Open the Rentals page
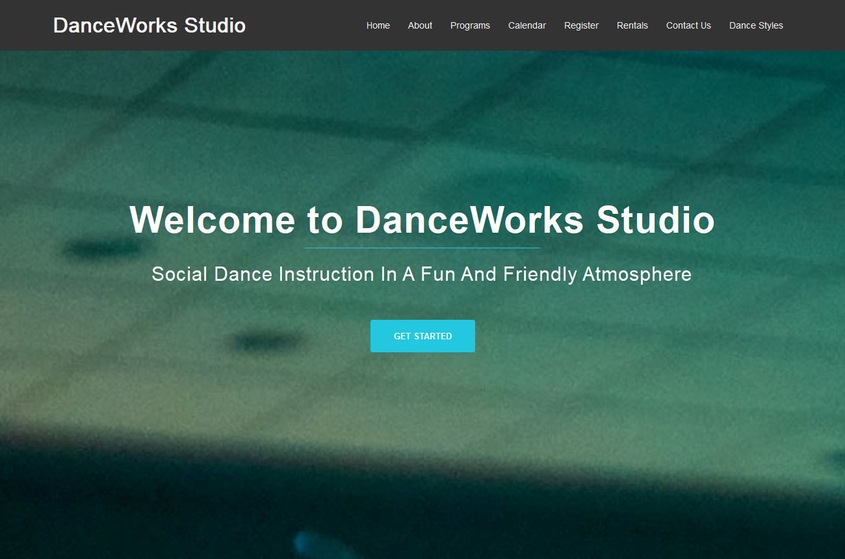This screenshot has width=845, height=559. pyautogui.click(x=632, y=25)
